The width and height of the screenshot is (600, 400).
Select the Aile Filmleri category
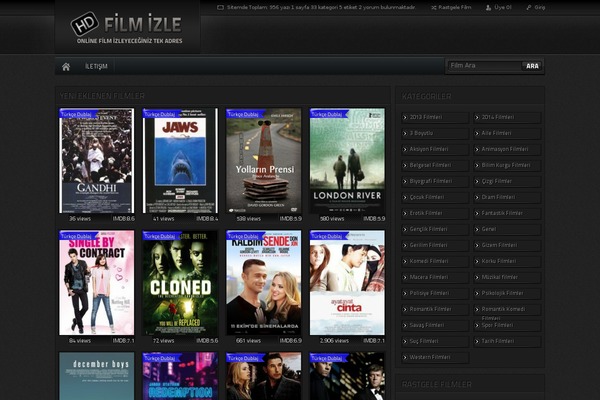coord(507,133)
